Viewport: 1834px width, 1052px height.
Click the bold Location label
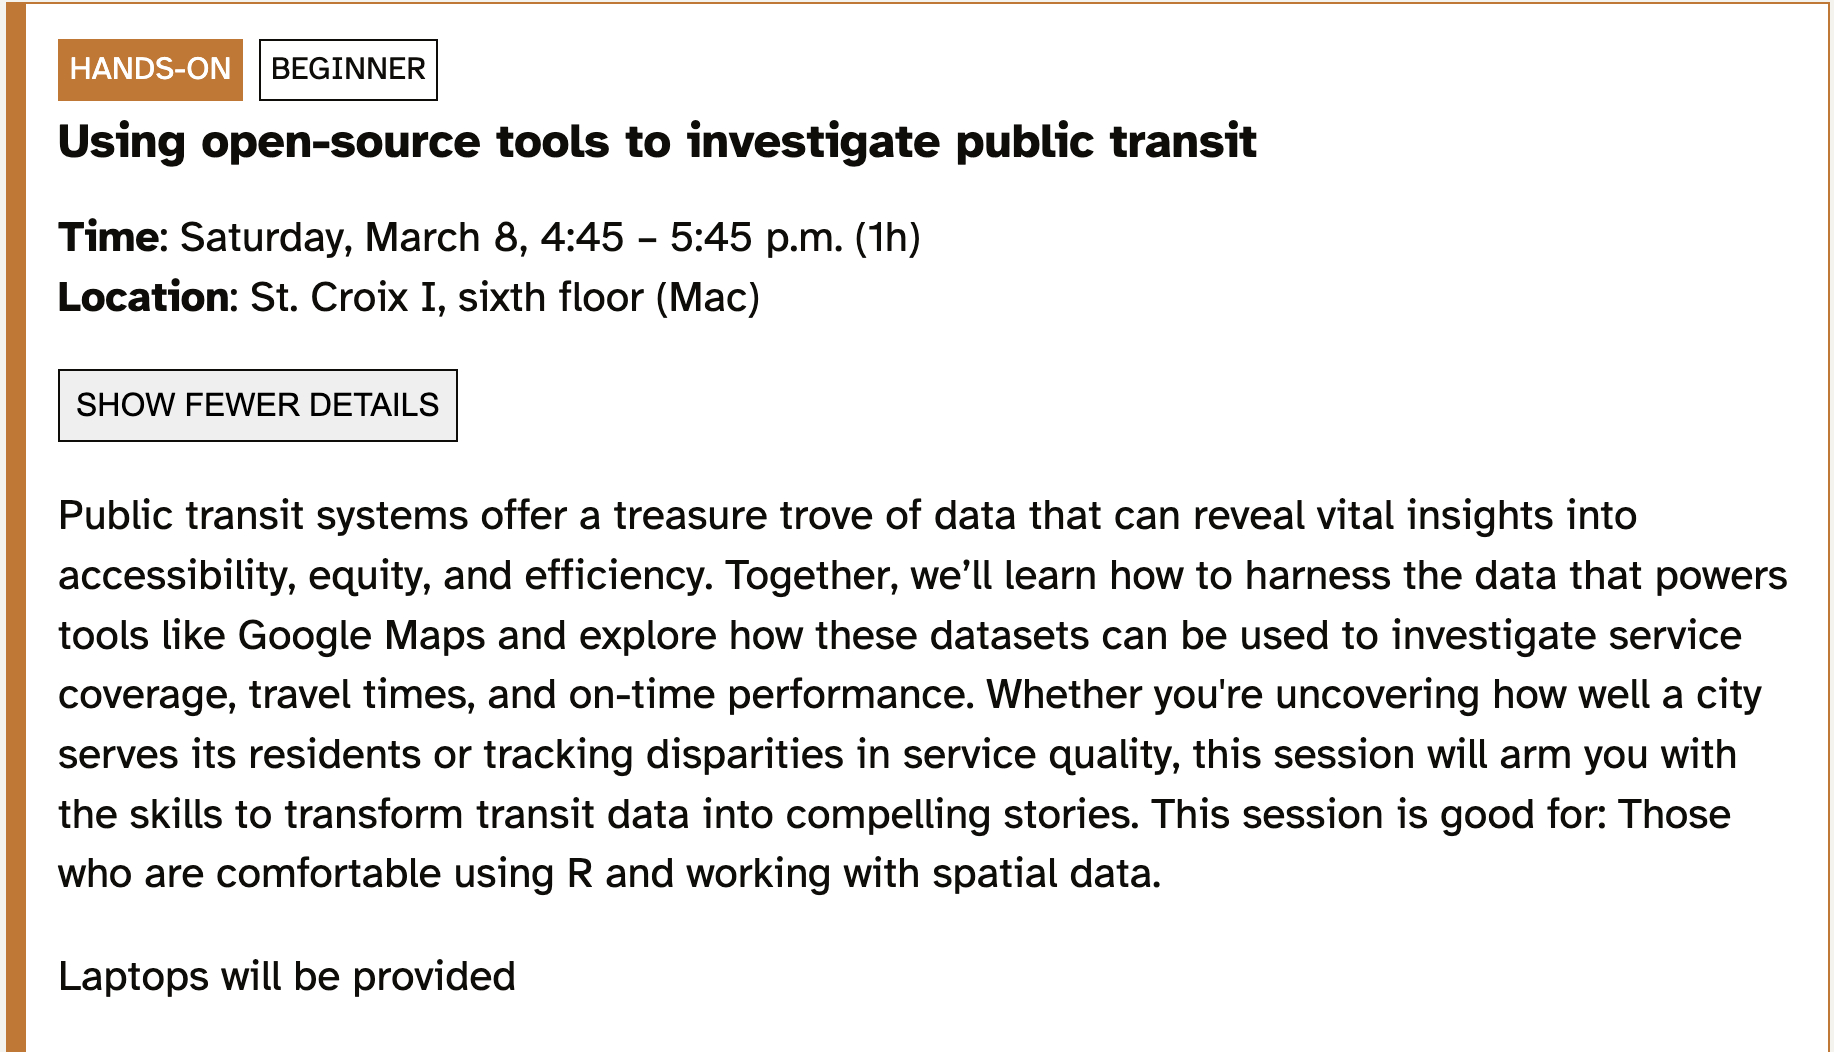point(144,298)
